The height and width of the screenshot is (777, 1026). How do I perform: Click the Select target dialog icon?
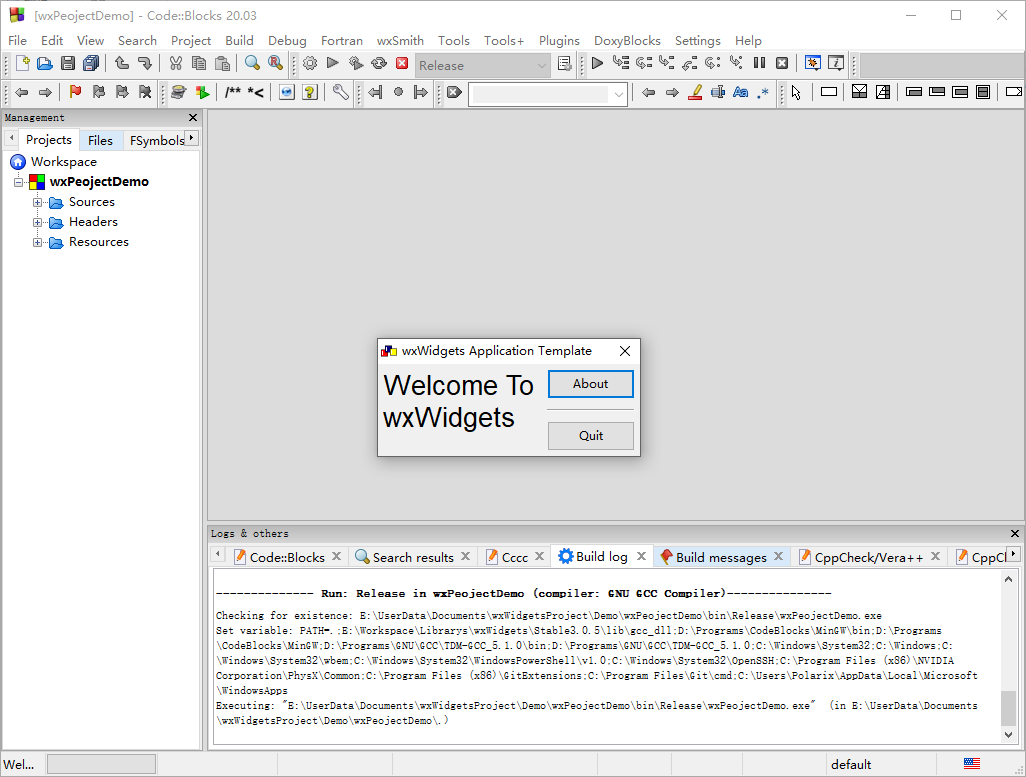coord(564,63)
